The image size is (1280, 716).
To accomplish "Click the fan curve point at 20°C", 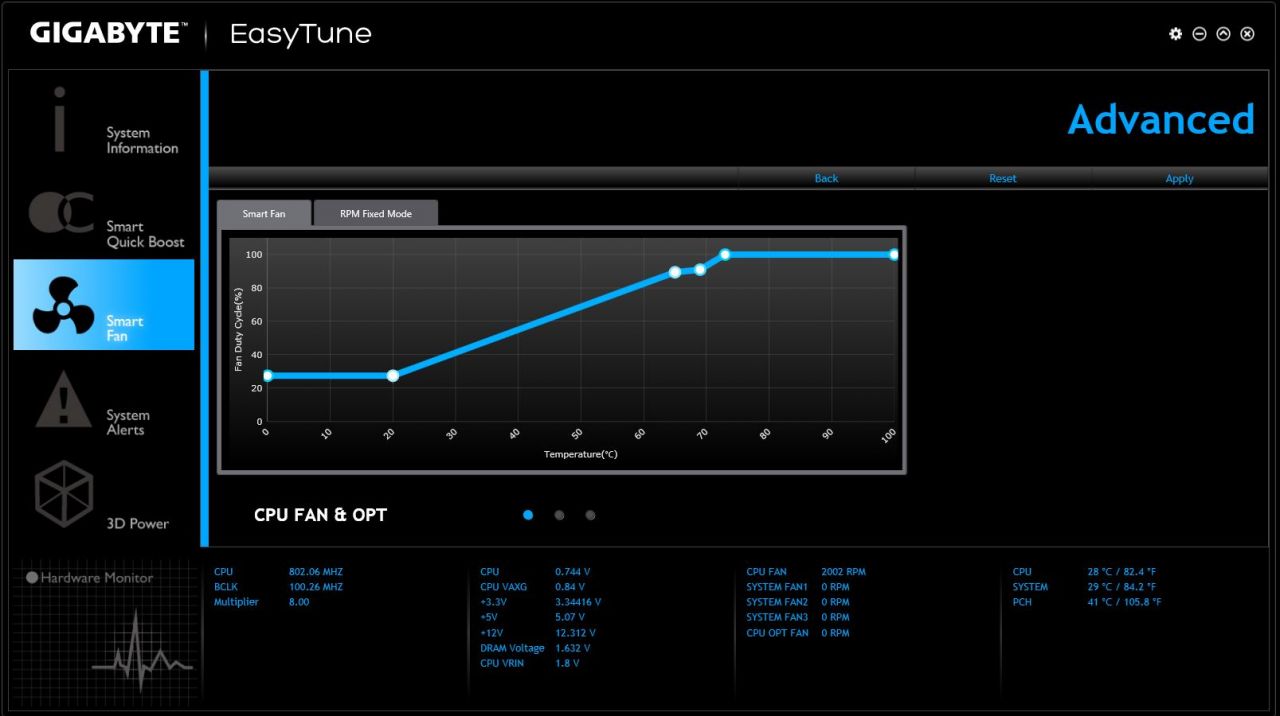I will coord(393,376).
